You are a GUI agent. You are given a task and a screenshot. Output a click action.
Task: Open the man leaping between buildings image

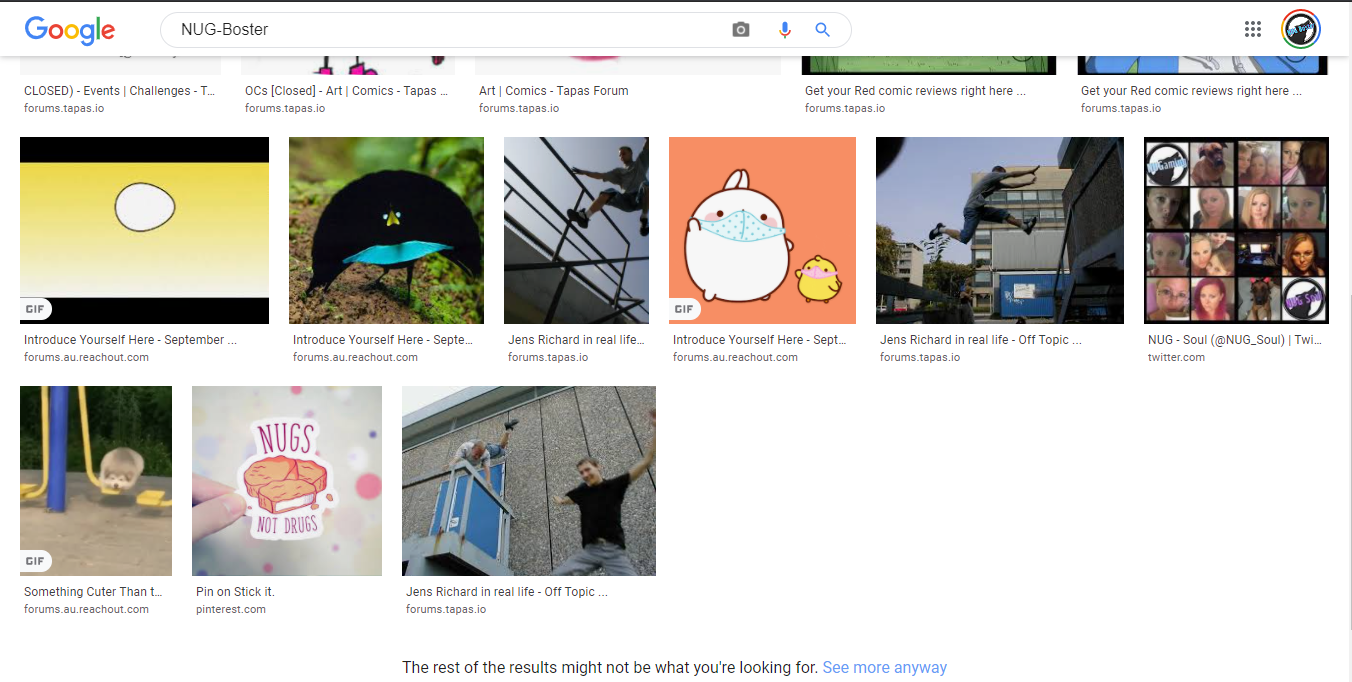pyautogui.click(x=1000, y=230)
